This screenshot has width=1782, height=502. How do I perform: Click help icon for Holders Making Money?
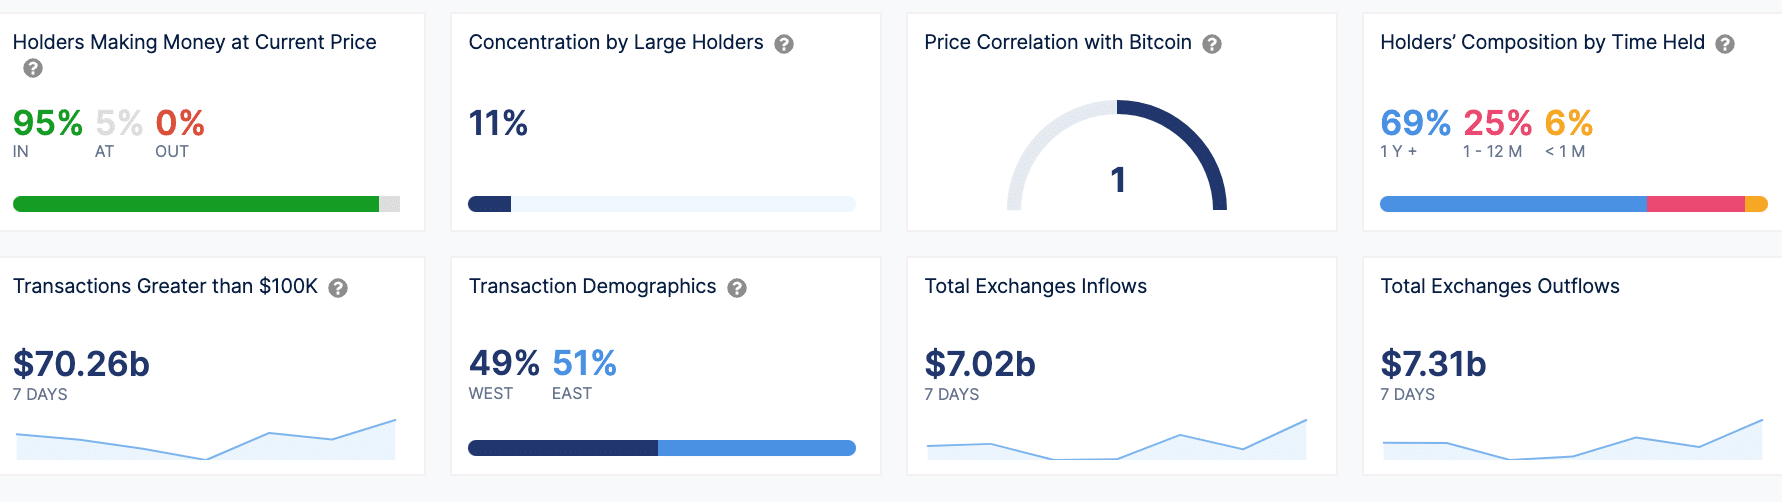point(33,68)
